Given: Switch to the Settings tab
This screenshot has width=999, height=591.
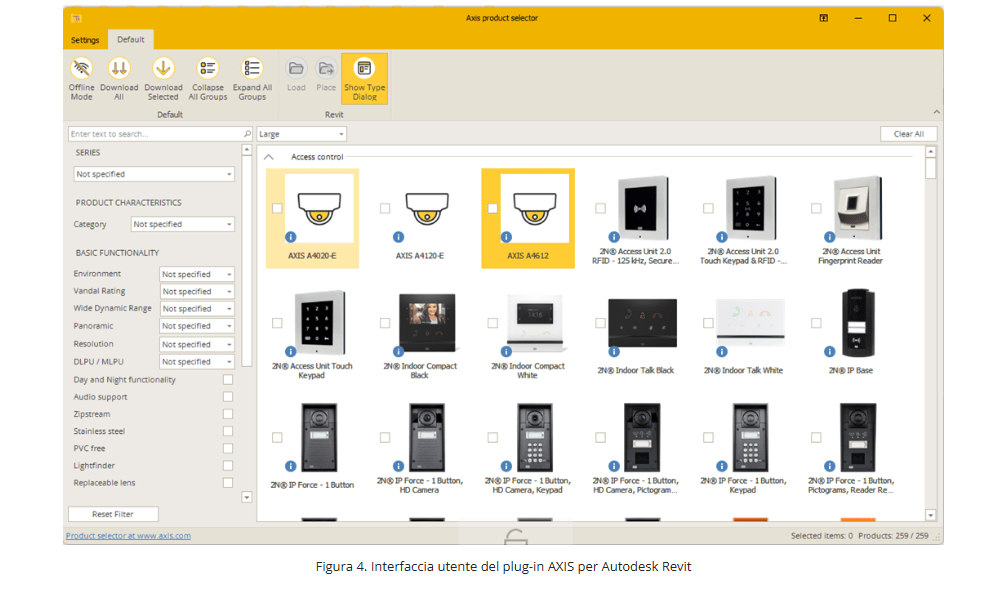Looking at the screenshot, I should point(85,40).
